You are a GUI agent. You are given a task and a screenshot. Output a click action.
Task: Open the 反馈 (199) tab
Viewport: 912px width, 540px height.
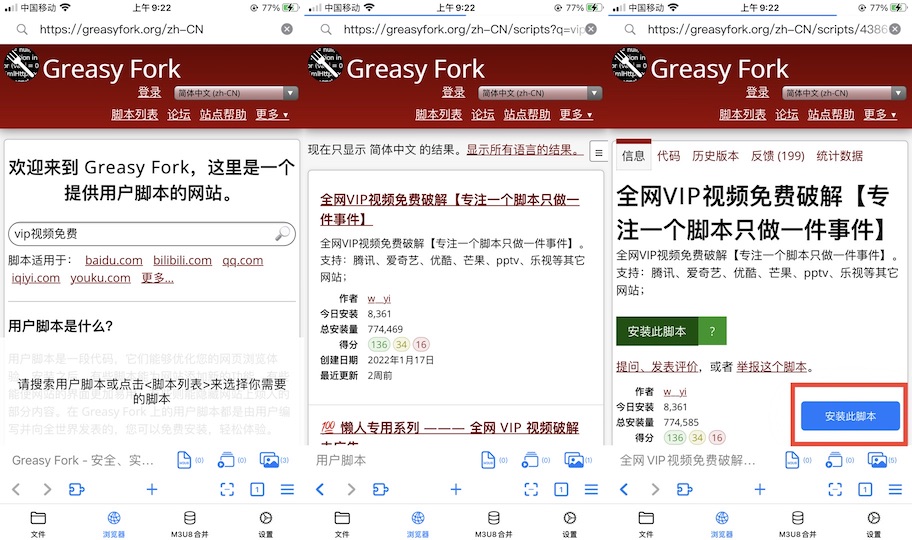778,155
